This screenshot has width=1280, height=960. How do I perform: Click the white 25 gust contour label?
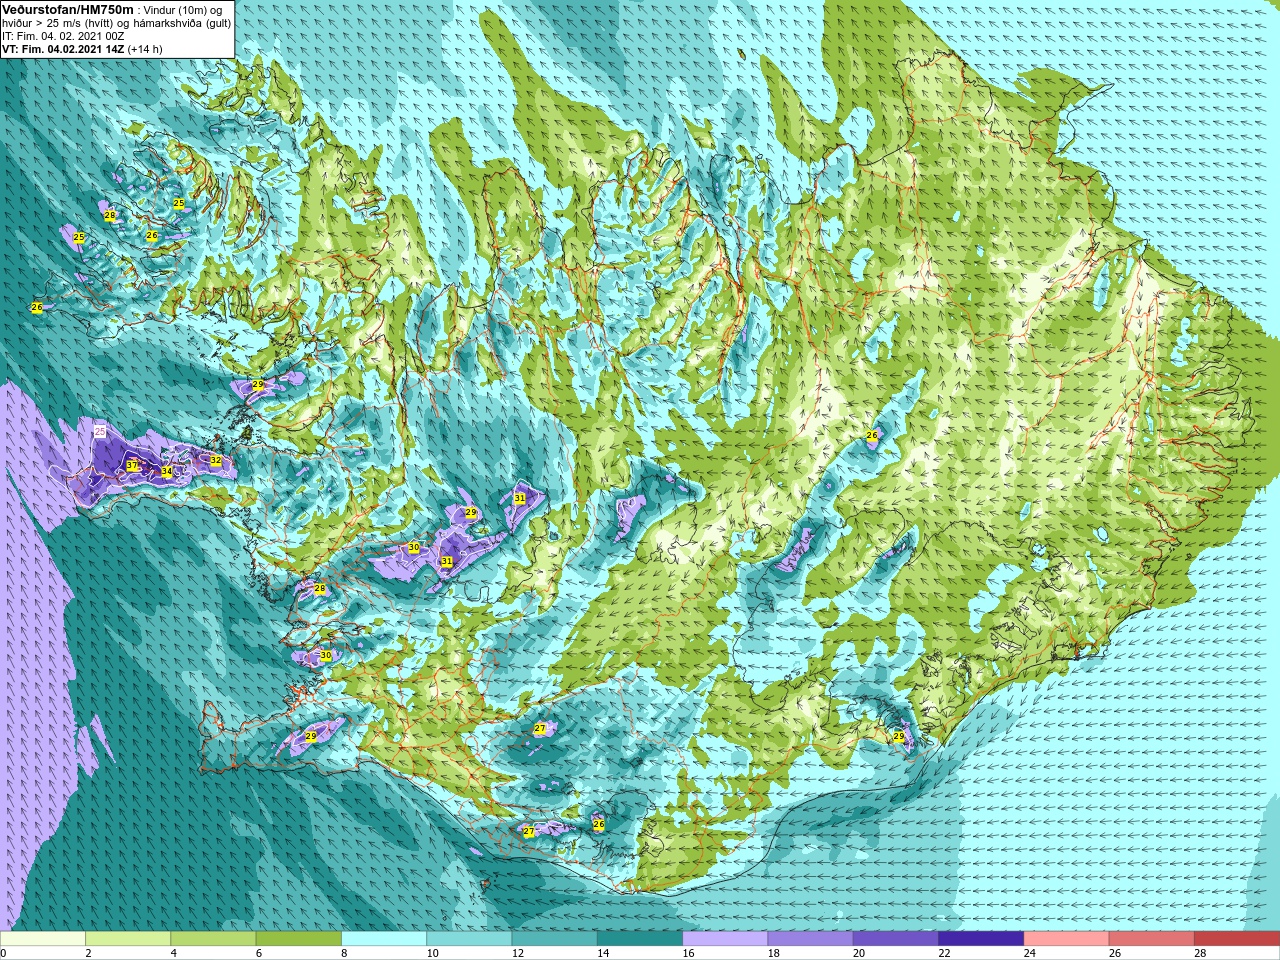[99, 431]
